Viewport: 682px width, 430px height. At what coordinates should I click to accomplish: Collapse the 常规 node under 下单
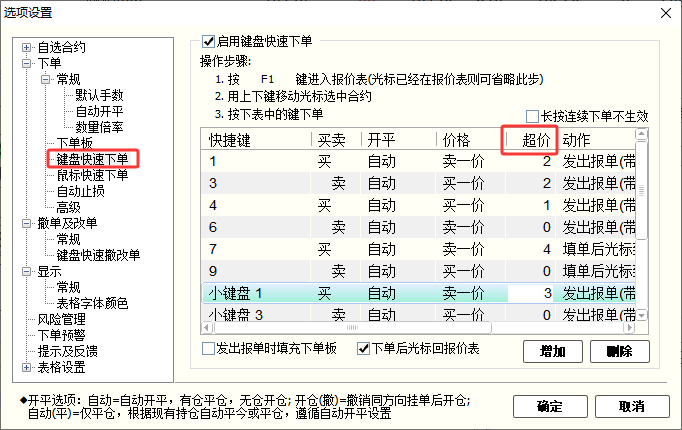coord(46,80)
